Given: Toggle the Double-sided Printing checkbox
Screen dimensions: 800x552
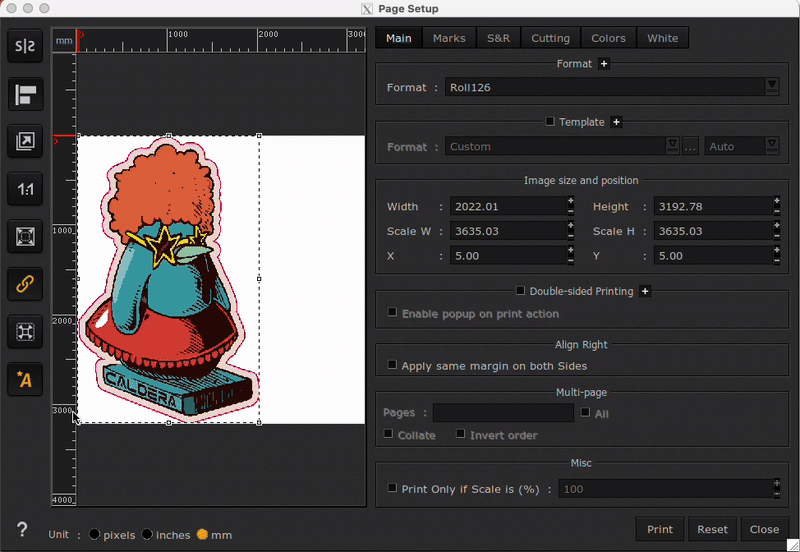Looking at the screenshot, I should (x=520, y=291).
